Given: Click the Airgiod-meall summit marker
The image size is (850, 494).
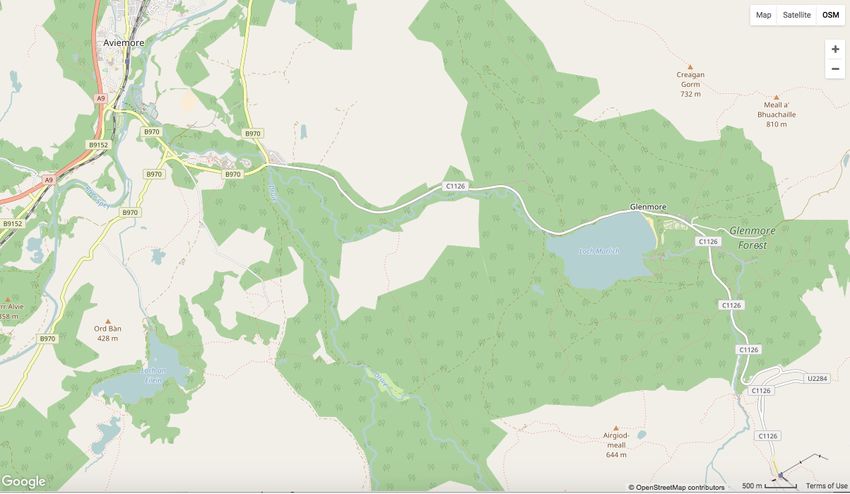Looking at the screenshot, I should [616, 428].
